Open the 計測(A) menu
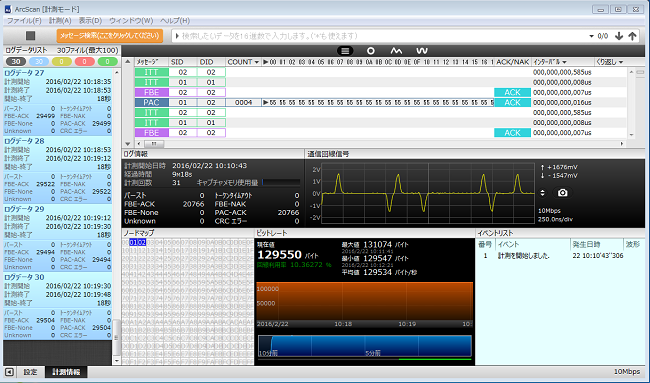This screenshot has height=383, width=650. click(x=60, y=20)
